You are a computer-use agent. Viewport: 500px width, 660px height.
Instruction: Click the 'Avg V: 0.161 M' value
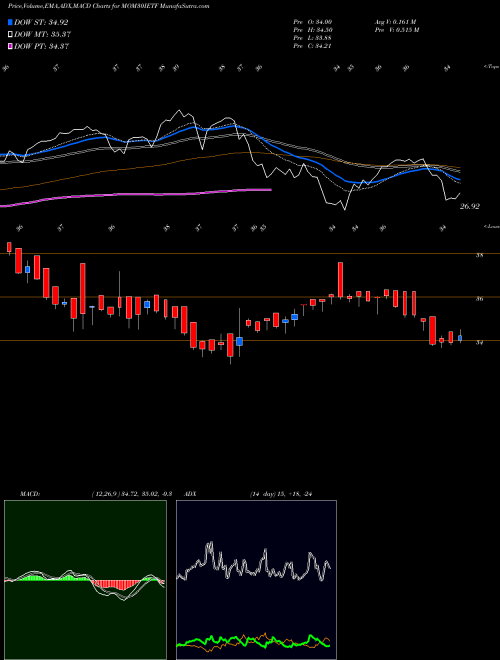(x=395, y=21)
